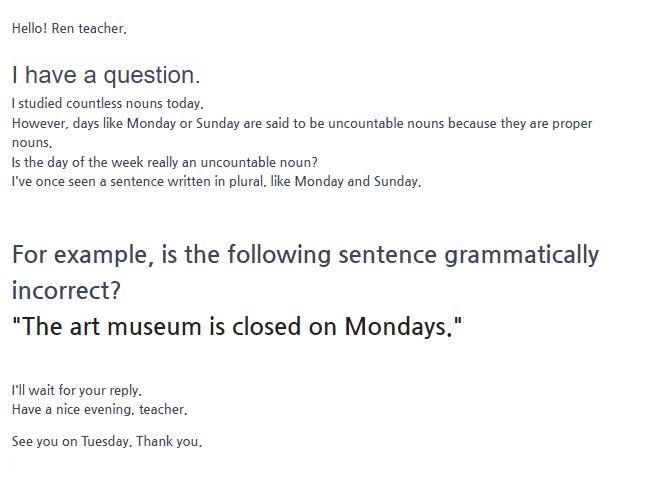Click the greeting 'Hello! Ren teacher.'
652x502 pixels.
(x=69, y=28)
